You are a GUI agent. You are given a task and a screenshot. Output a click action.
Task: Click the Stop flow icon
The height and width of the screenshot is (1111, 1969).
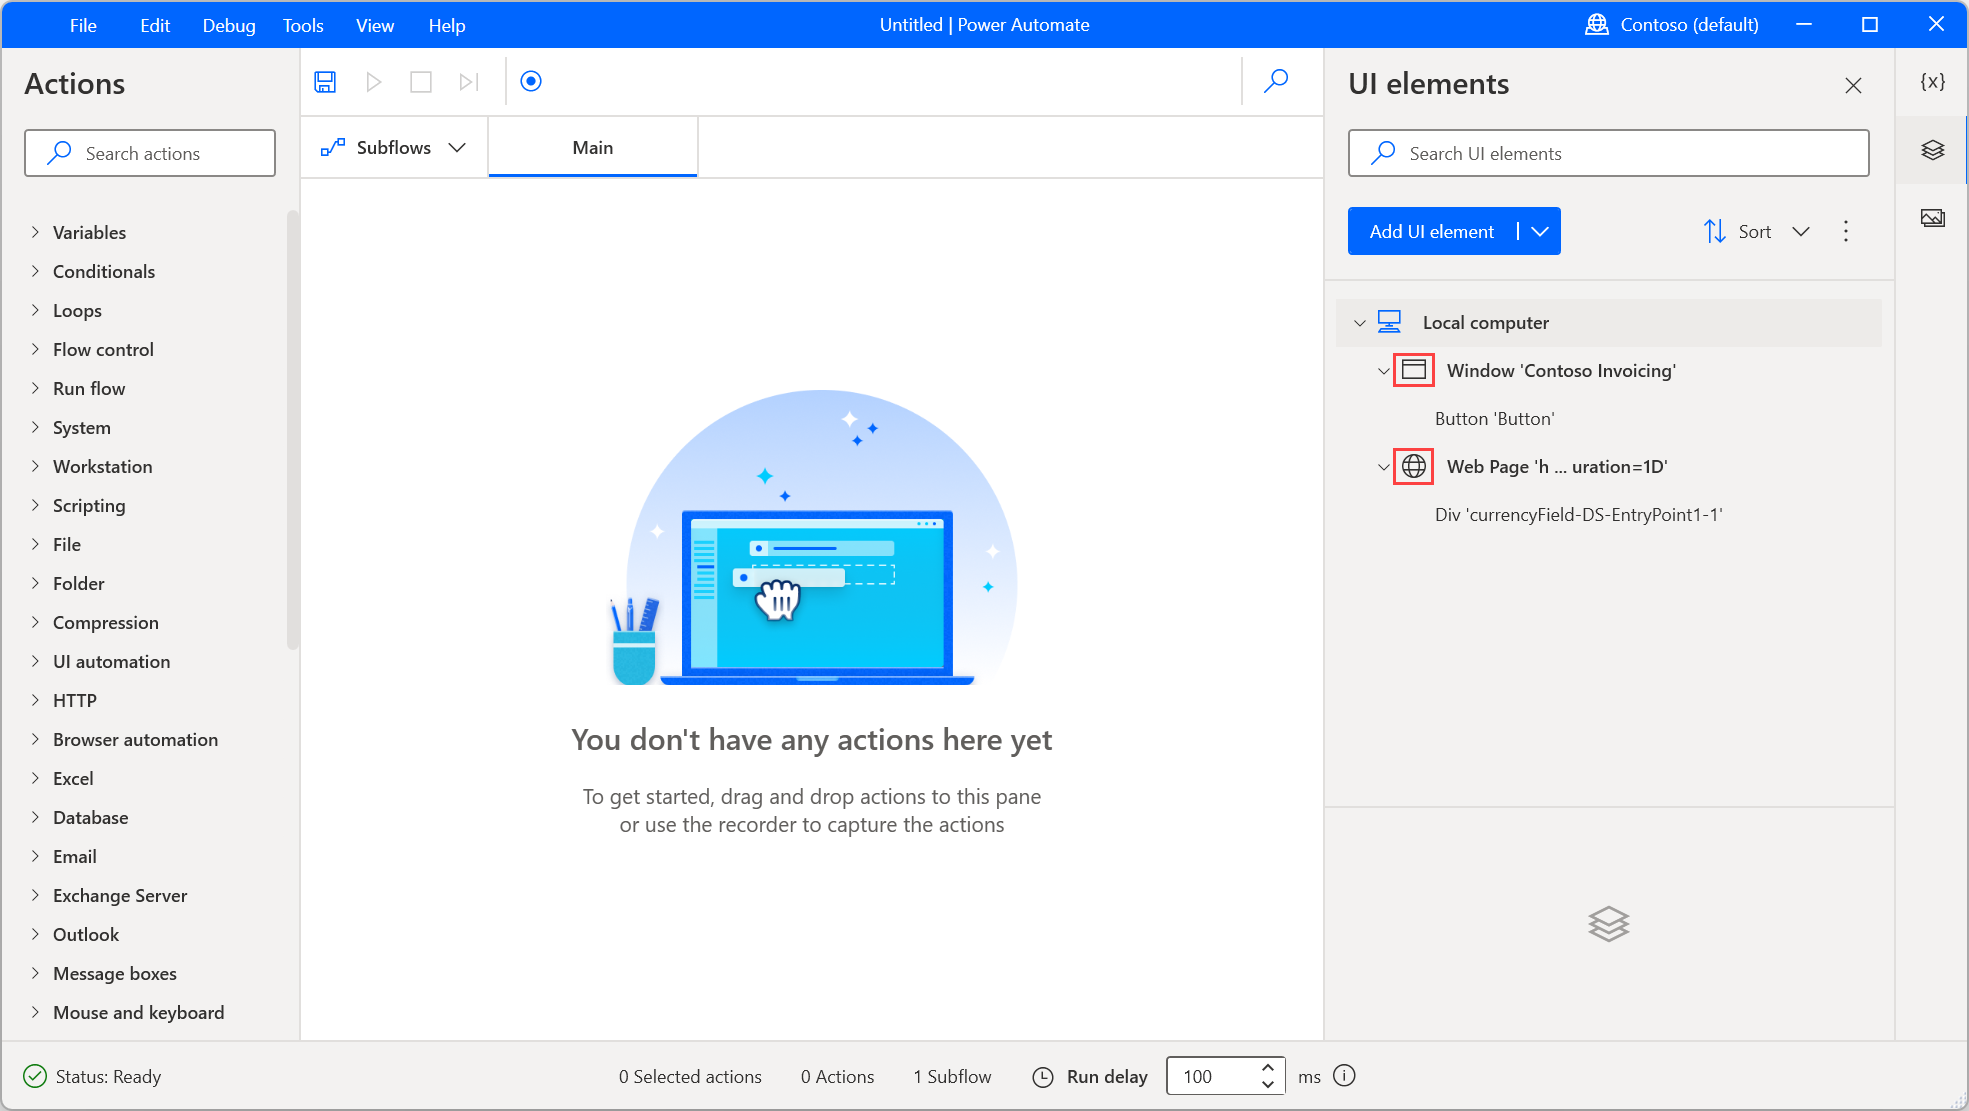click(x=422, y=81)
